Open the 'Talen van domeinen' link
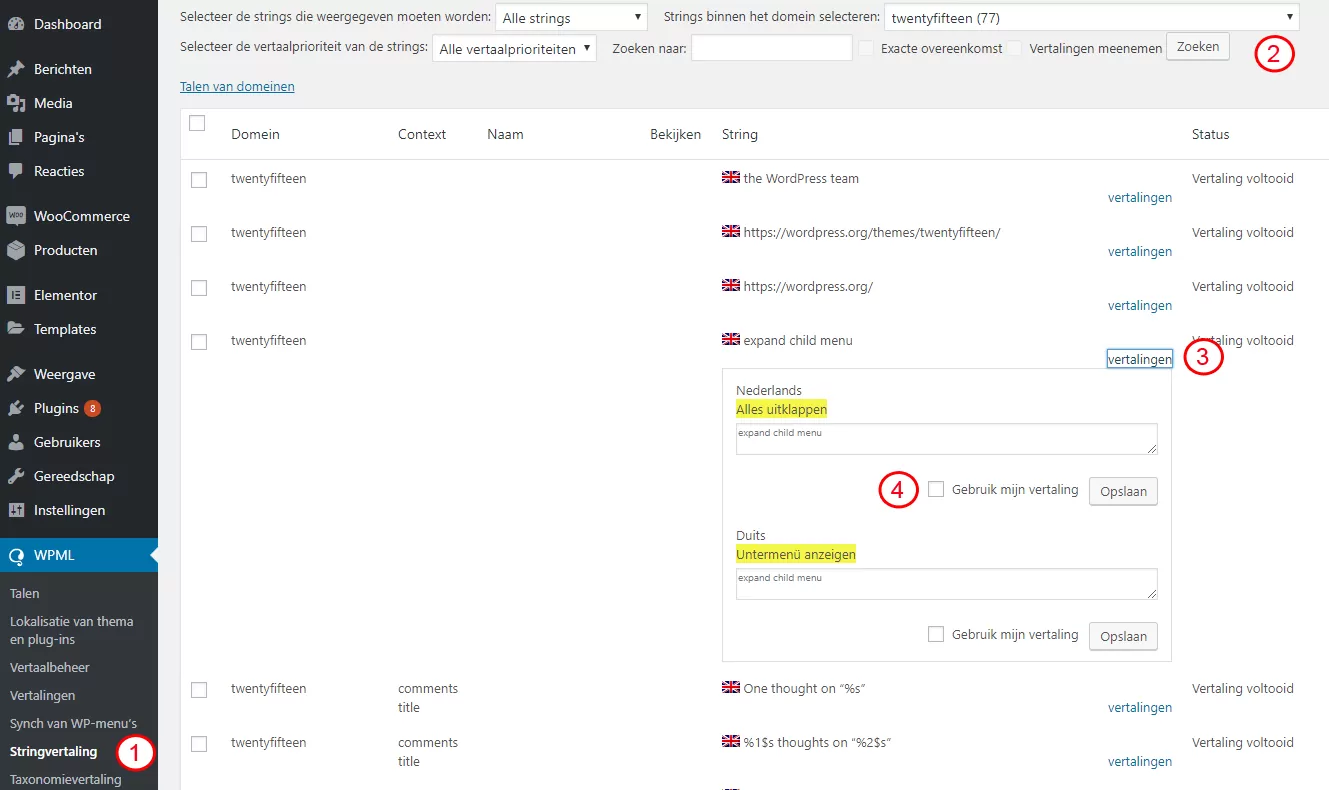The image size is (1329, 790). click(x=237, y=87)
